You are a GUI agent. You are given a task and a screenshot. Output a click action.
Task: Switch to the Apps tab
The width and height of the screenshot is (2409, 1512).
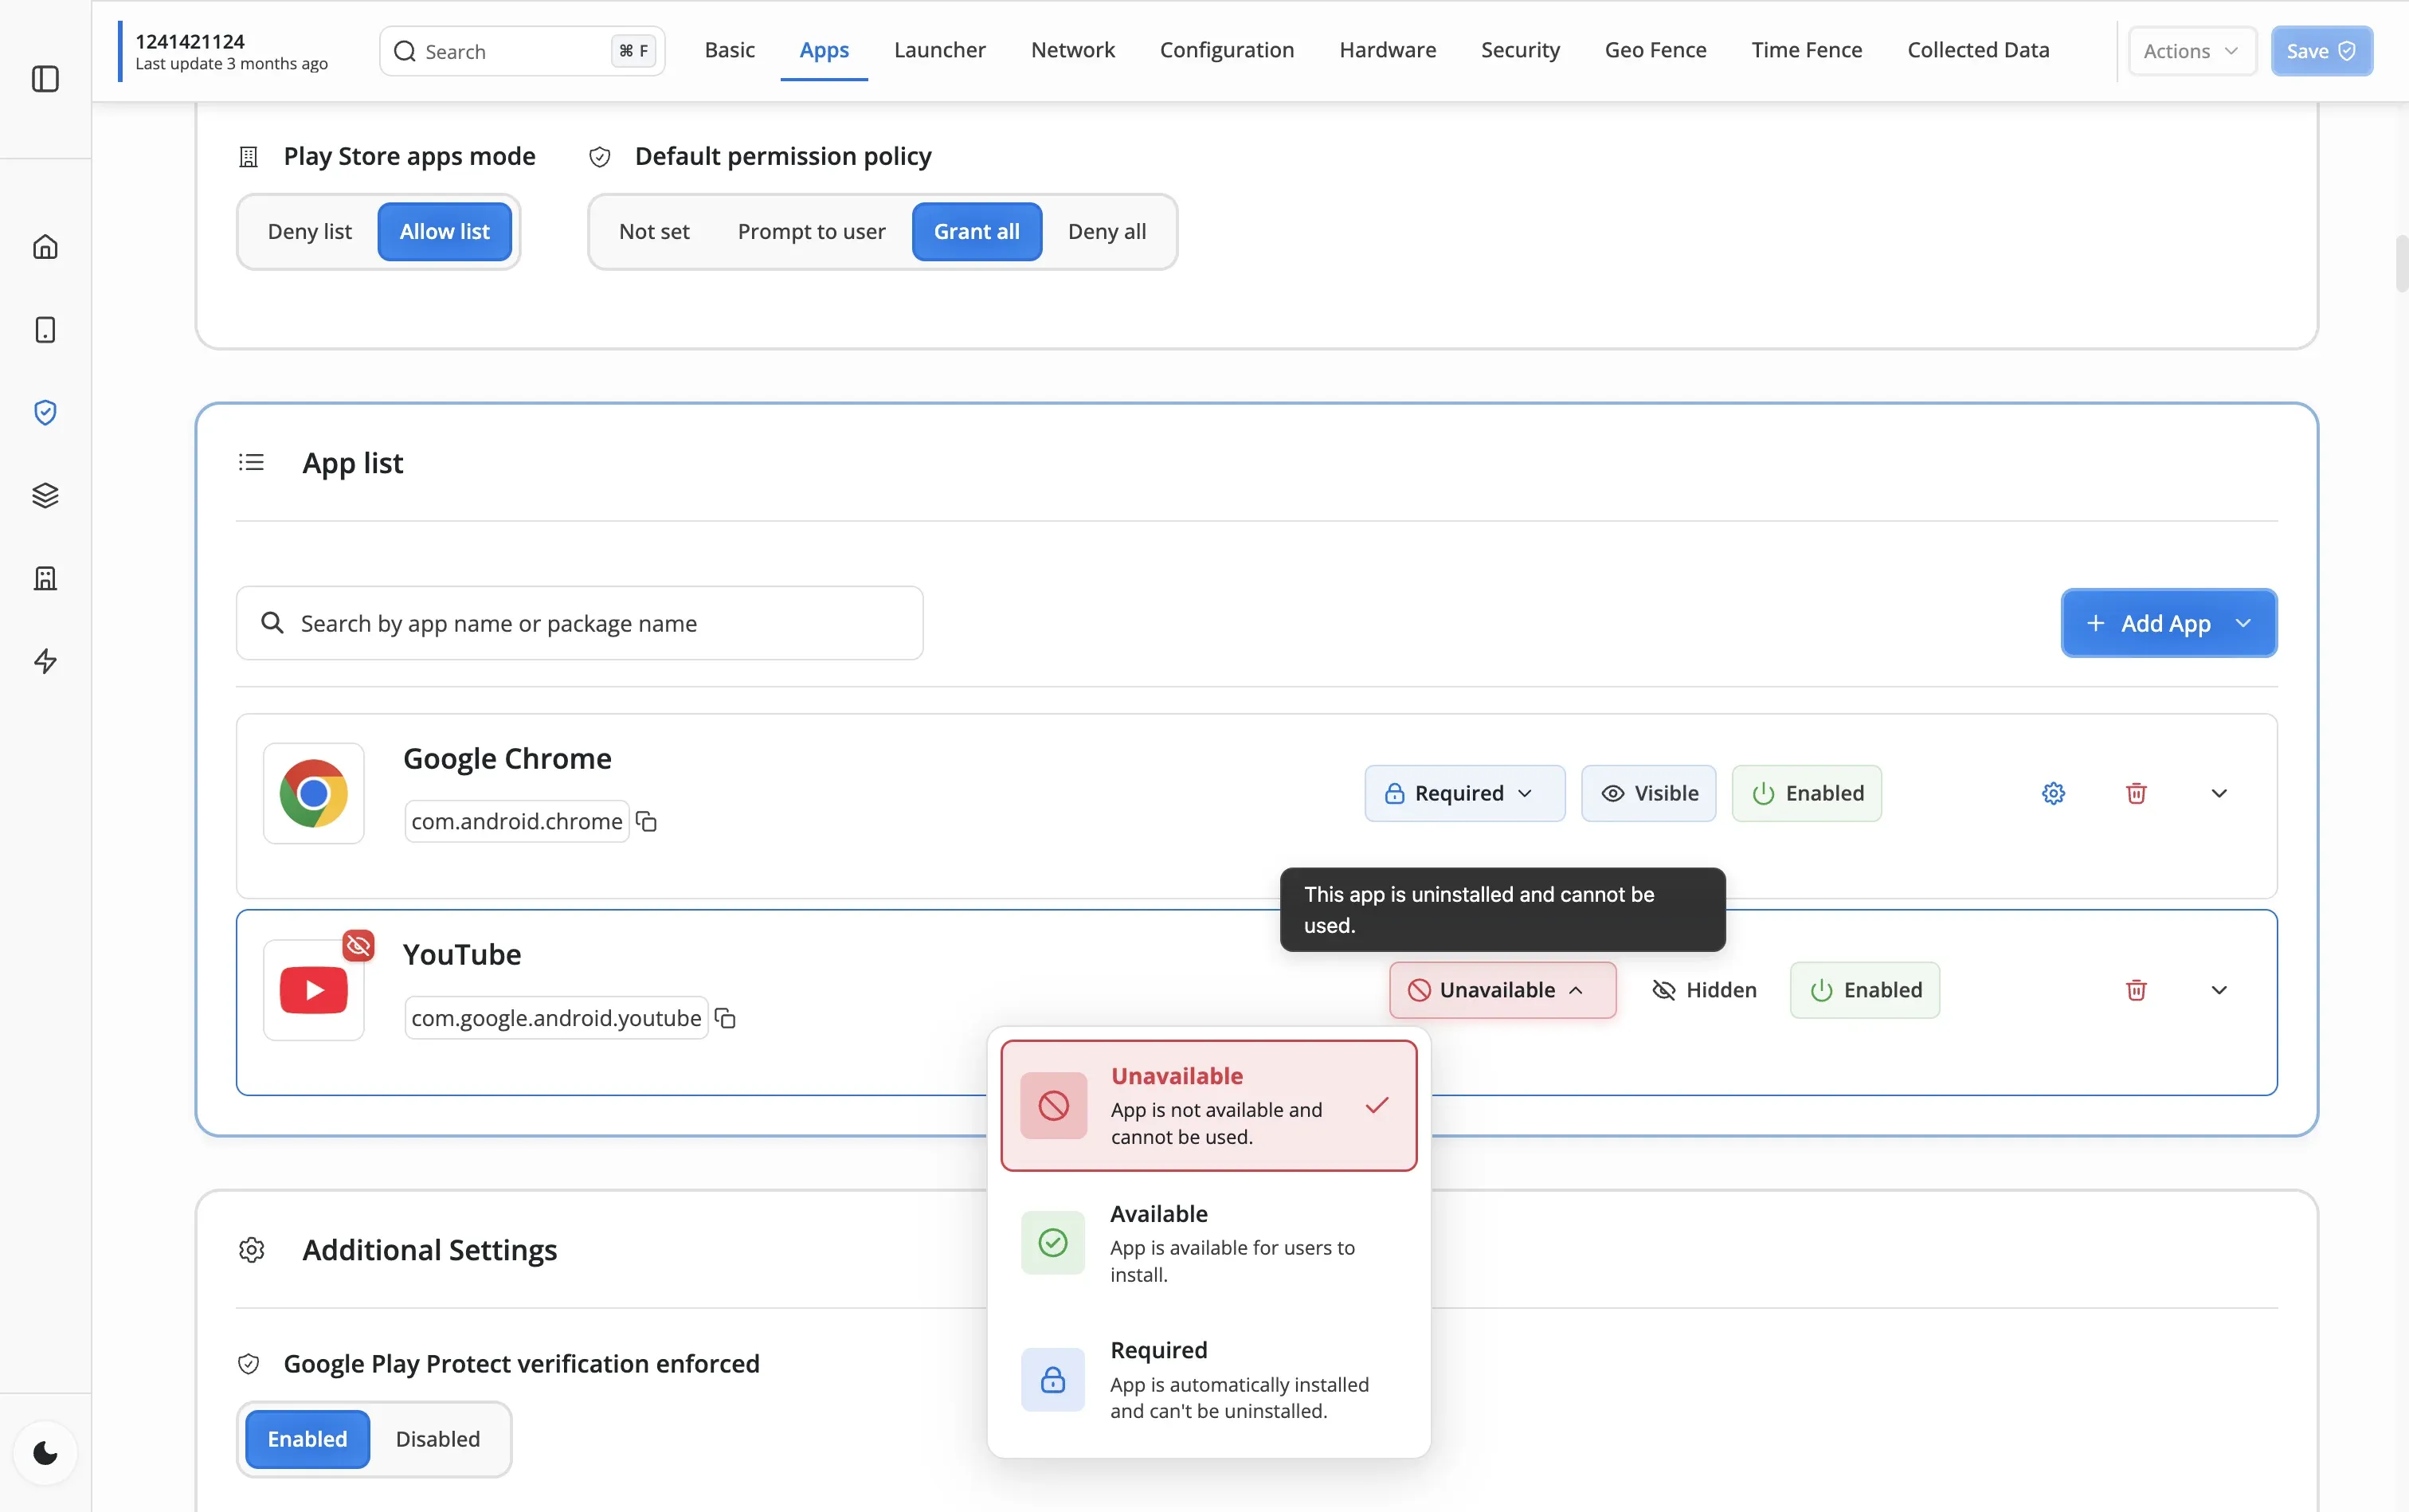[x=824, y=50]
